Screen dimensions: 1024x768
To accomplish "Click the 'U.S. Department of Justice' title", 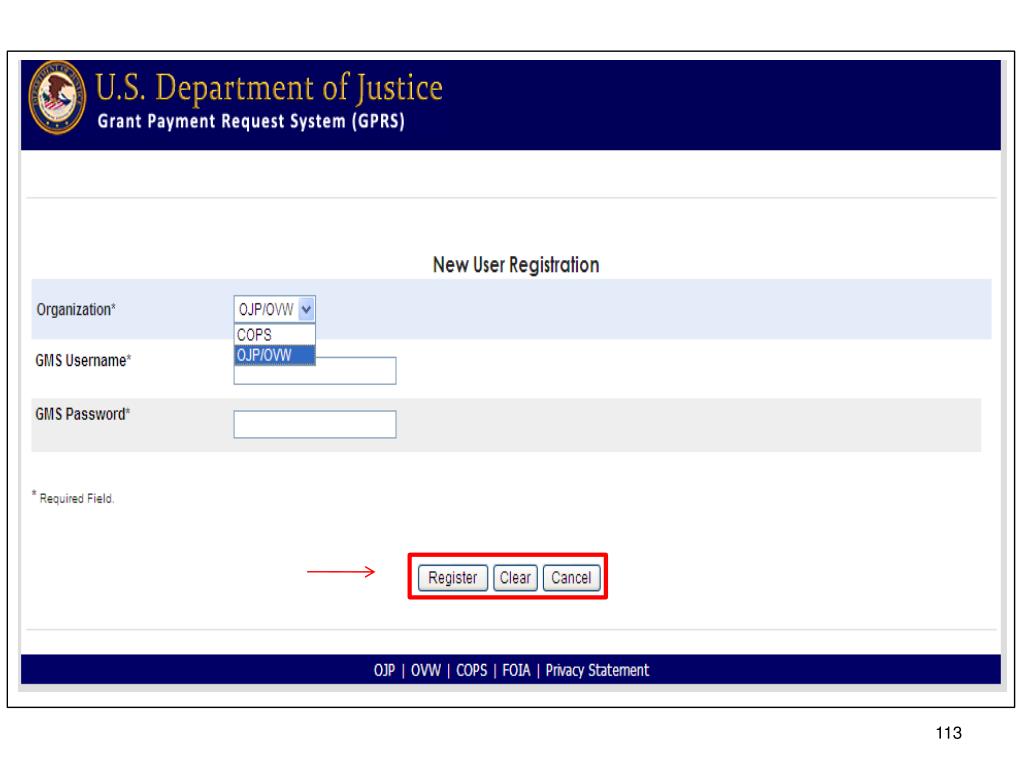I will (x=269, y=88).
